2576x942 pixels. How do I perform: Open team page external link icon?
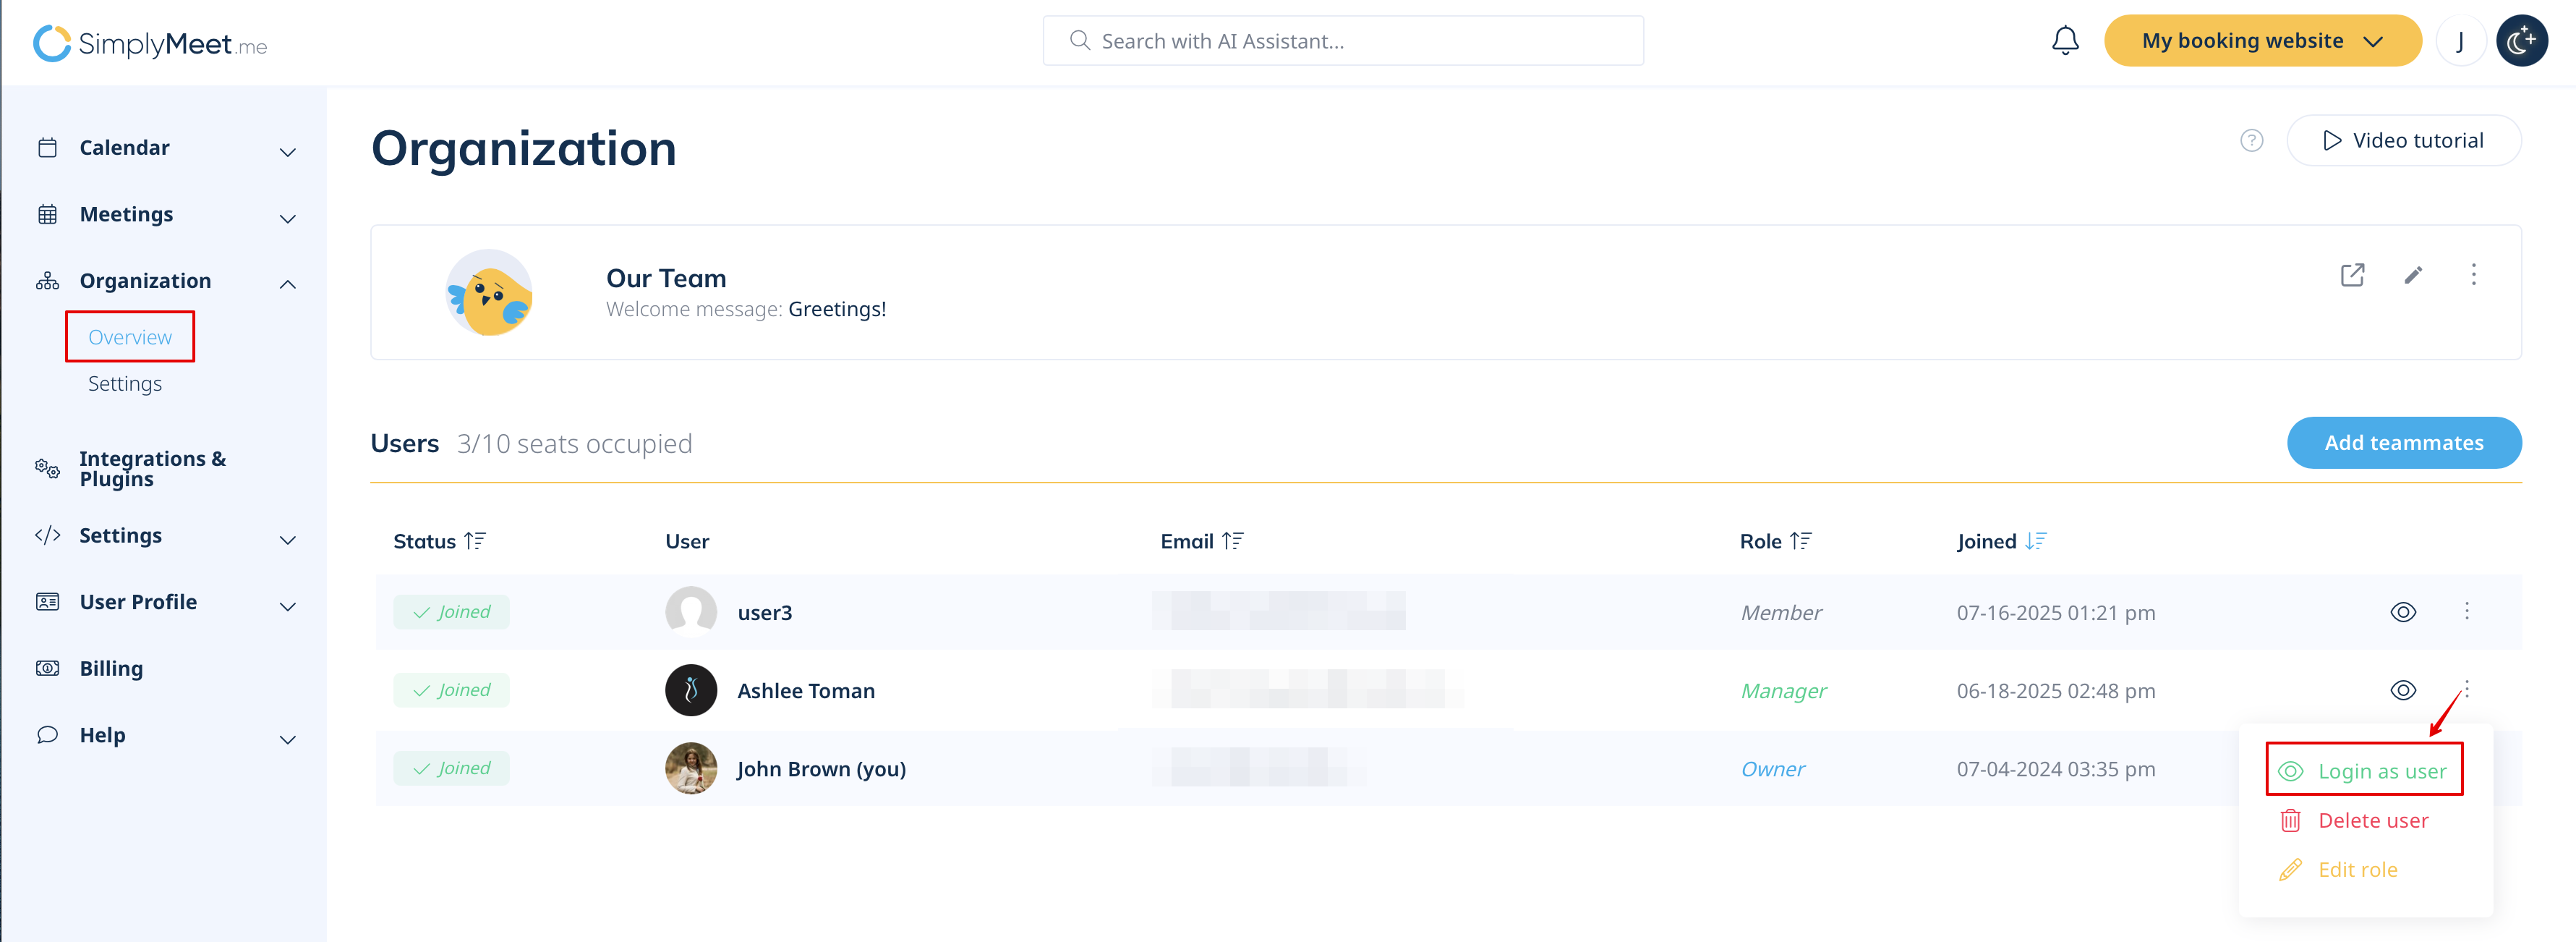coord(2352,275)
